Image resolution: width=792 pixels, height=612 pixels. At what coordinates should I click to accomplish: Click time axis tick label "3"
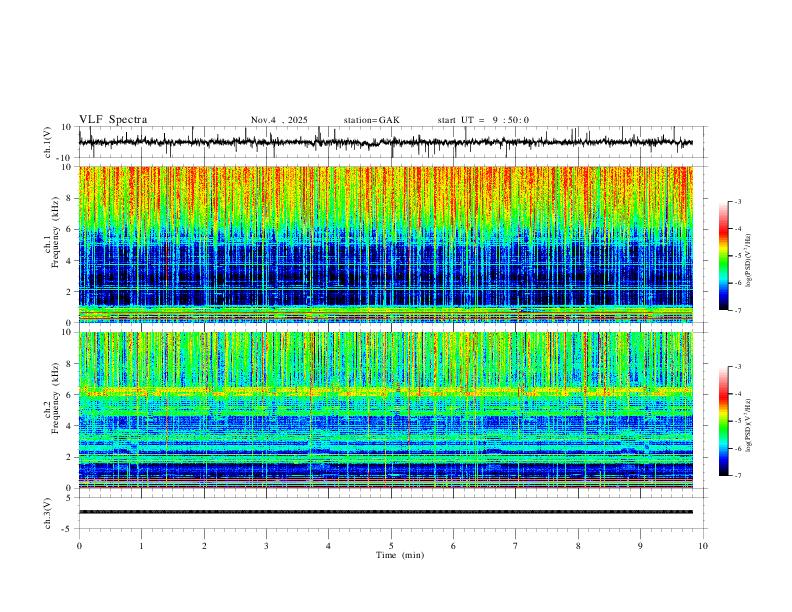[266, 546]
